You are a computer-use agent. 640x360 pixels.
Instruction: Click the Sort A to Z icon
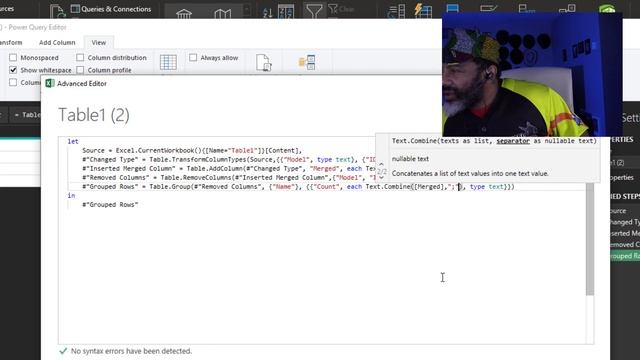(267, 12)
